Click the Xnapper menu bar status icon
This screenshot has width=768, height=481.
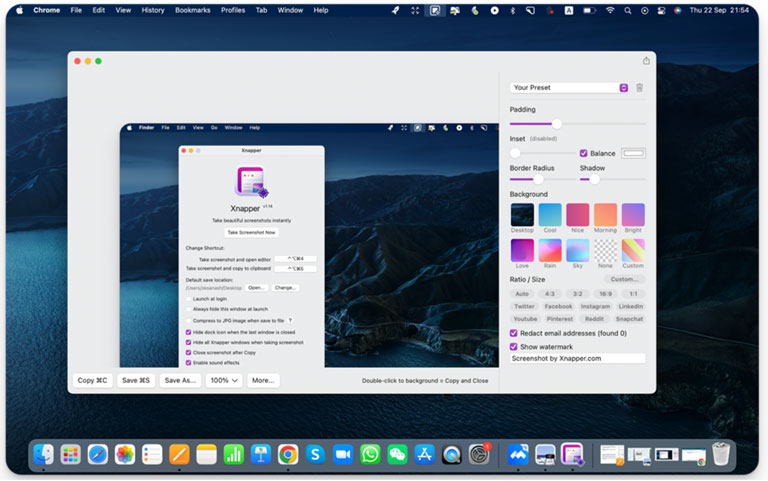tap(434, 10)
